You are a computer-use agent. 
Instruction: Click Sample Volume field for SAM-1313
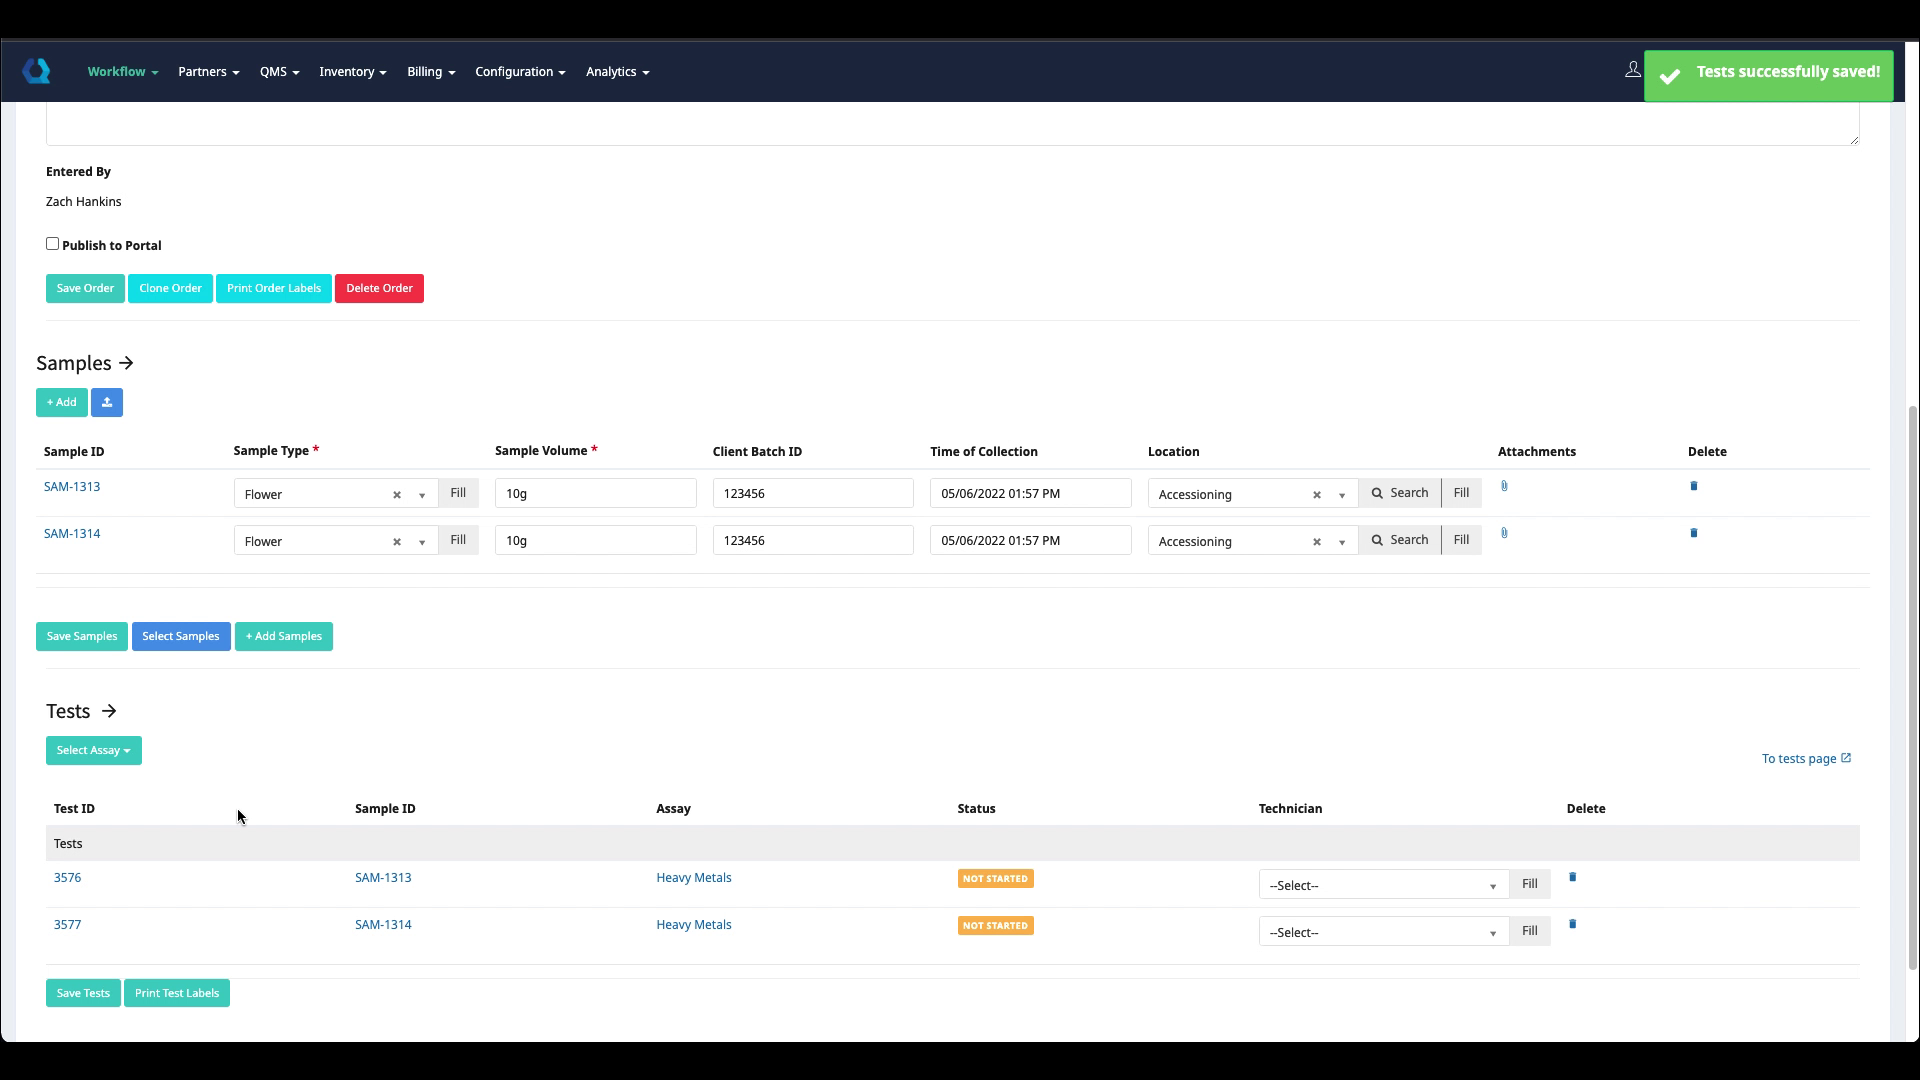pyautogui.click(x=595, y=493)
